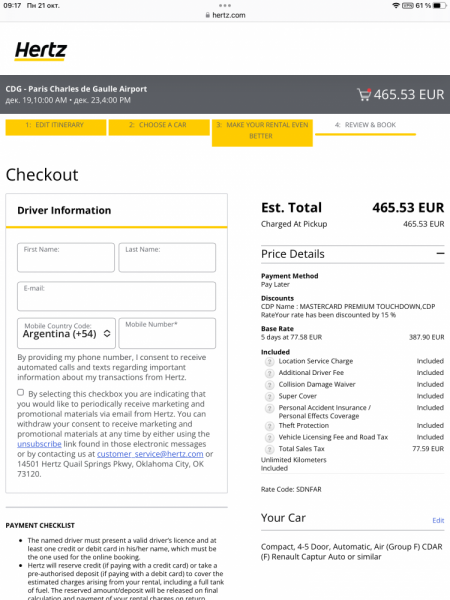Tap the three-dot multitasking indicator
The width and height of the screenshot is (450, 600).
pyautogui.click(x=225, y=5)
